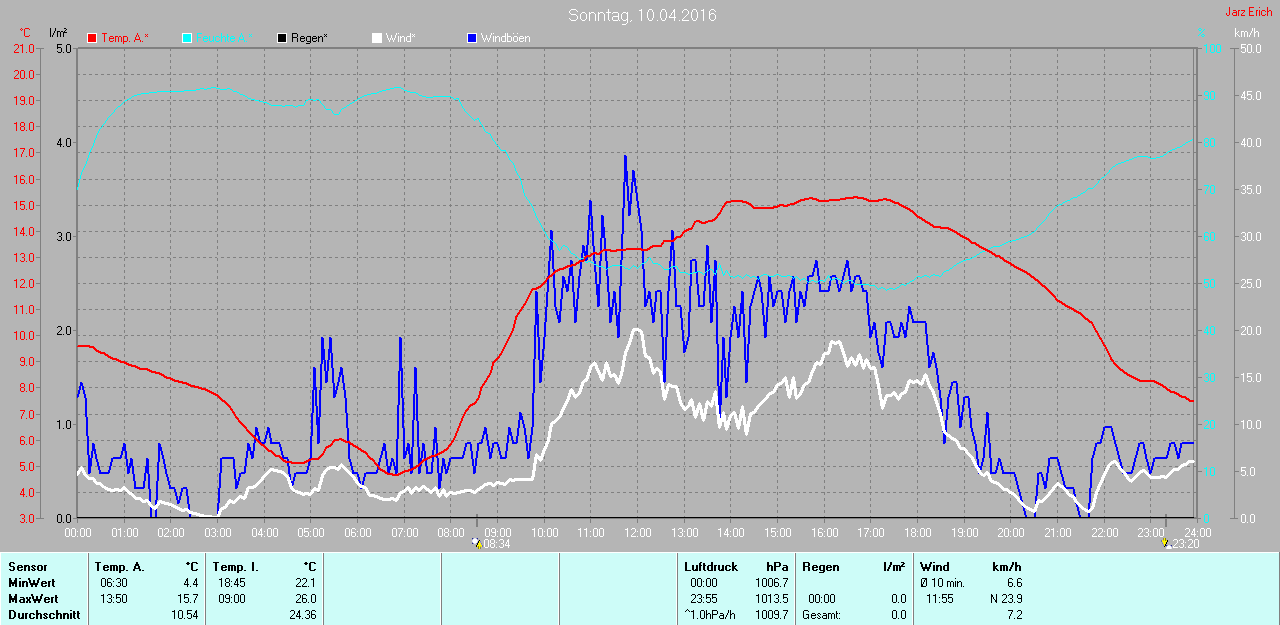Click the 'km/h' axis unit at top right
Viewport: 1280px width, 625px height.
(x=1247, y=33)
